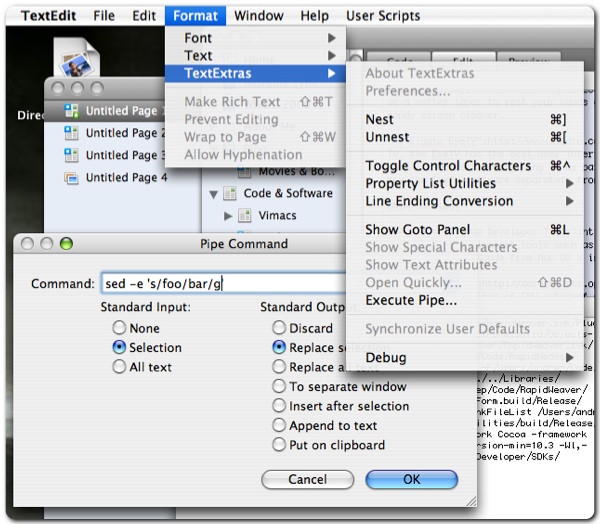600x524 pixels.
Task: Open the Window menu in the menu bar
Action: (x=259, y=16)
